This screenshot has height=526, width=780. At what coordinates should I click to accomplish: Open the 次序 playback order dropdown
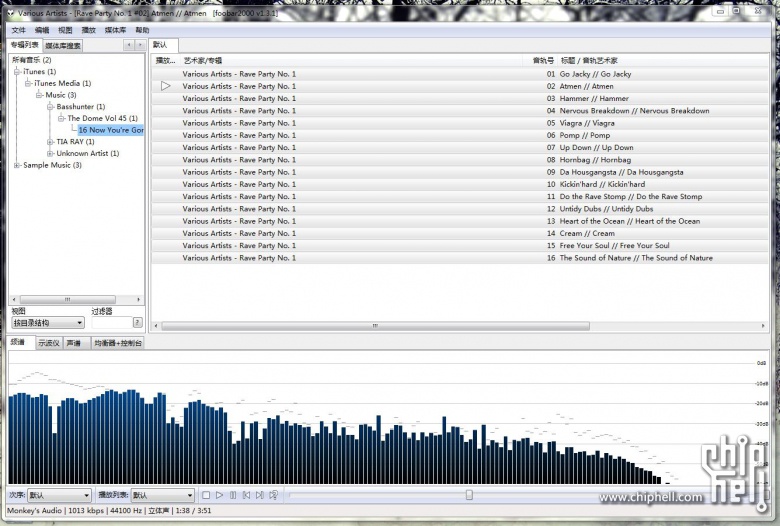59,495
